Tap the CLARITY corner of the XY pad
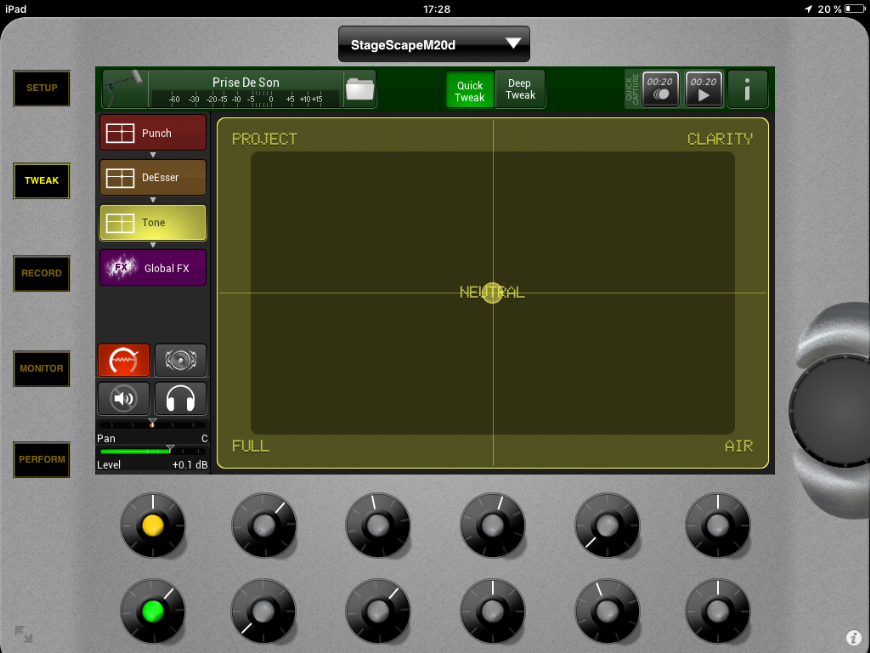The height and width of the screenshot is (653, 870). tap(719, 139)
